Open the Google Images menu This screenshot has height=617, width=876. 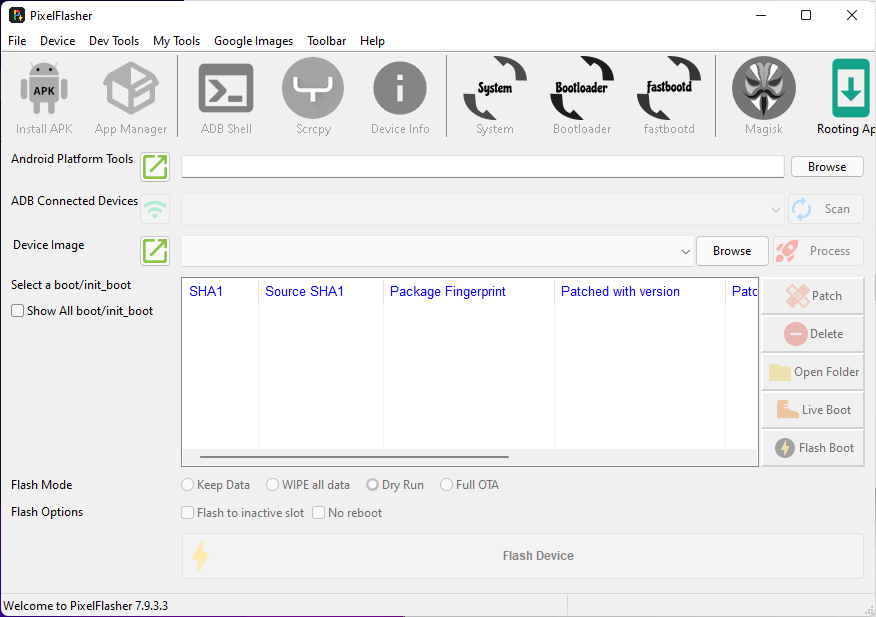coord(253,41)
